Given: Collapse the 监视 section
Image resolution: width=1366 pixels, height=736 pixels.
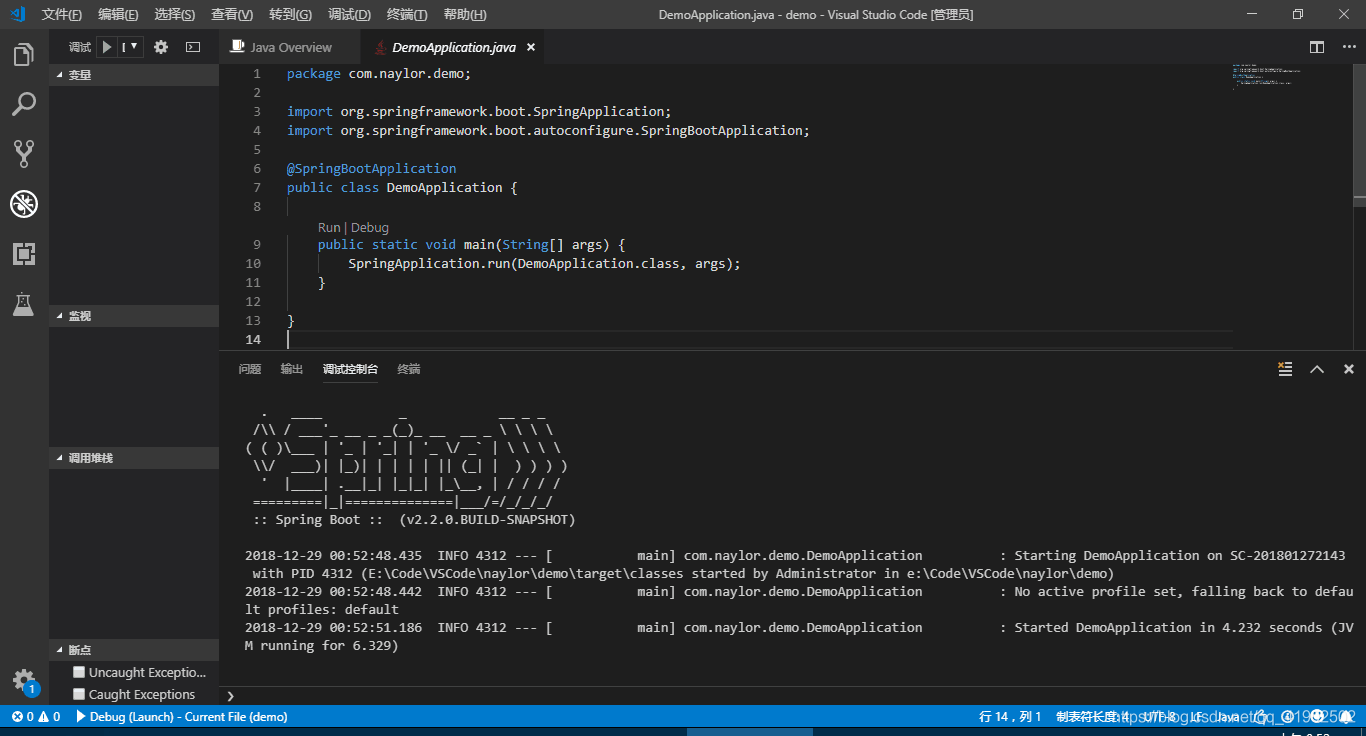Looking at the screenshot, I should pyautogui.click(x=134, y=315).
